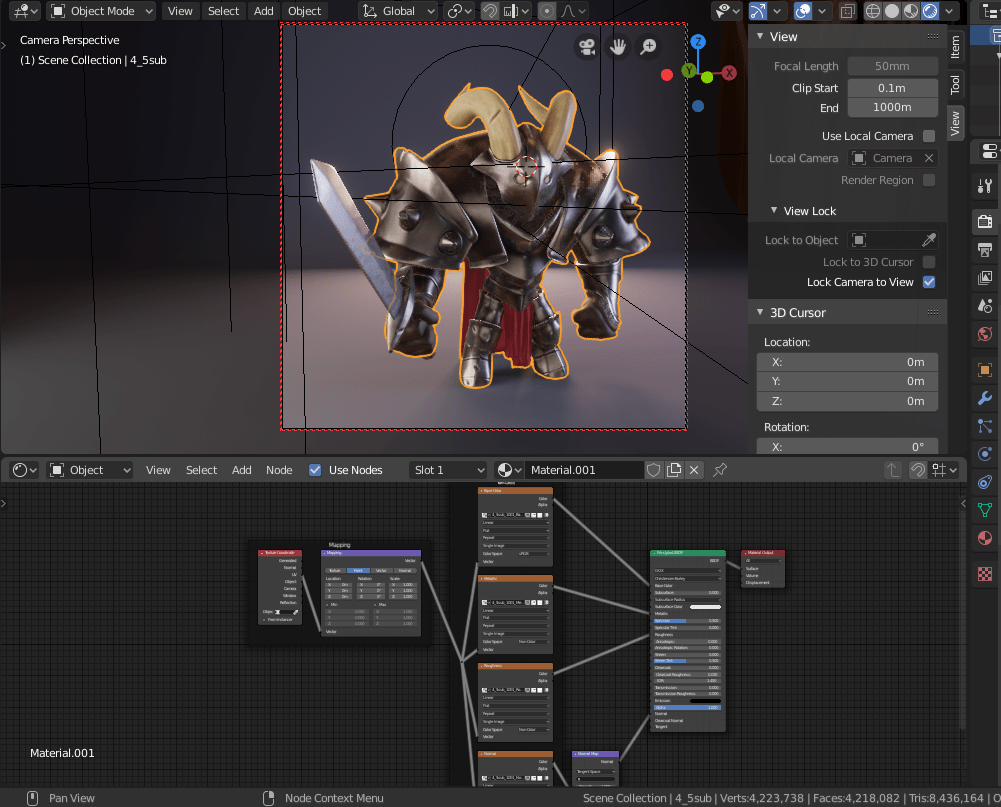Select the pan view hand icon
Viewport: 1001px width, 807px height.
pyautogui.click(x=618, y=47)
